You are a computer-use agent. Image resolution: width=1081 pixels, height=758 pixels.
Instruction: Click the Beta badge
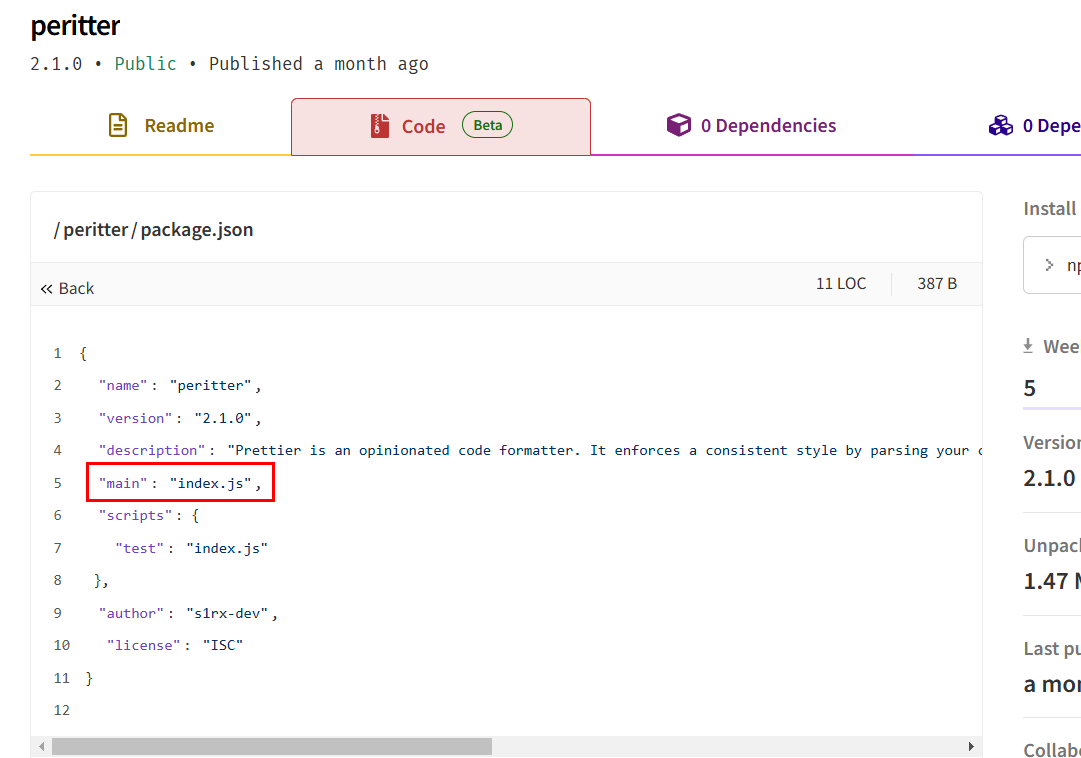pos(487,125)
